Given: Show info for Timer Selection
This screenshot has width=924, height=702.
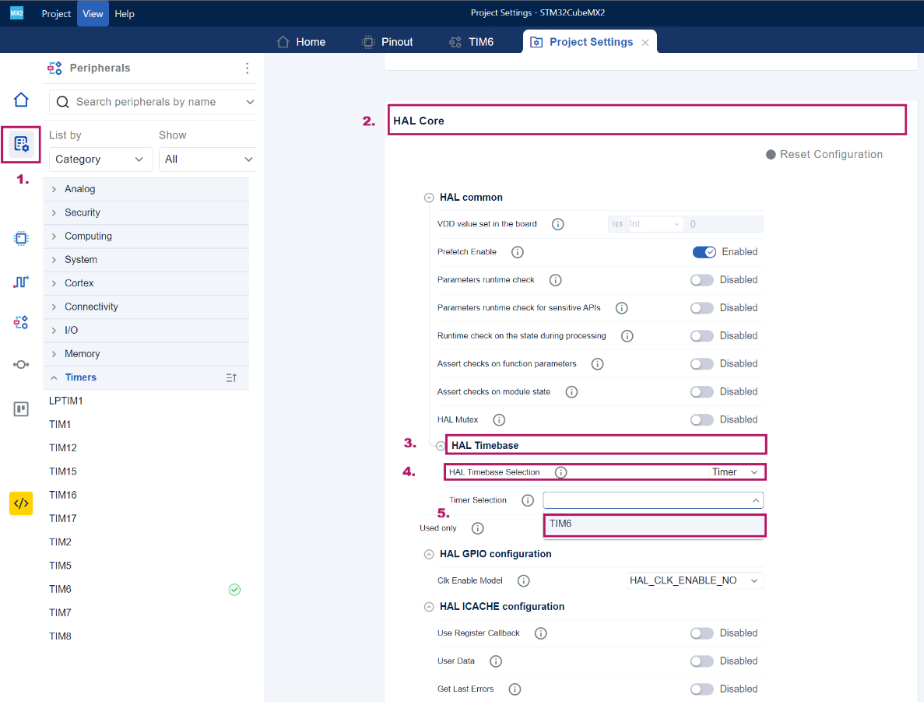Looking at the screenshot, I should [x=527, y=500].
